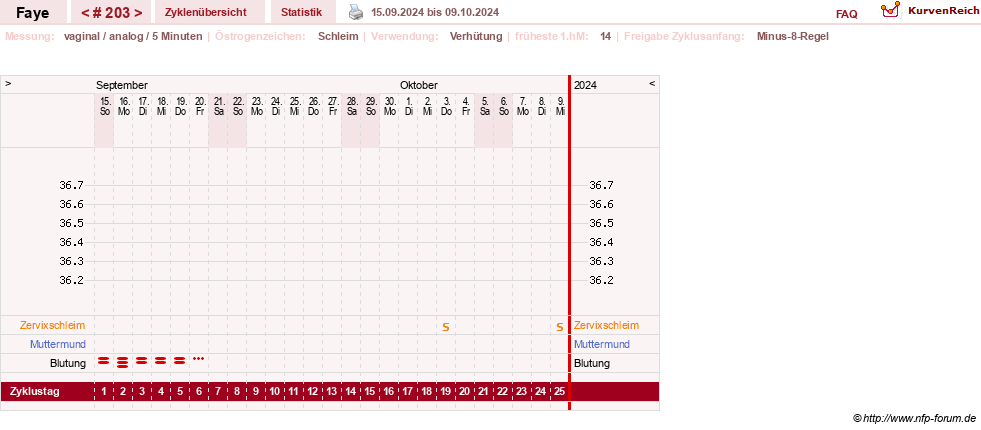The image size is (981, 430).
Task: Click date header 28. Sa
Action: click(350, 106)
